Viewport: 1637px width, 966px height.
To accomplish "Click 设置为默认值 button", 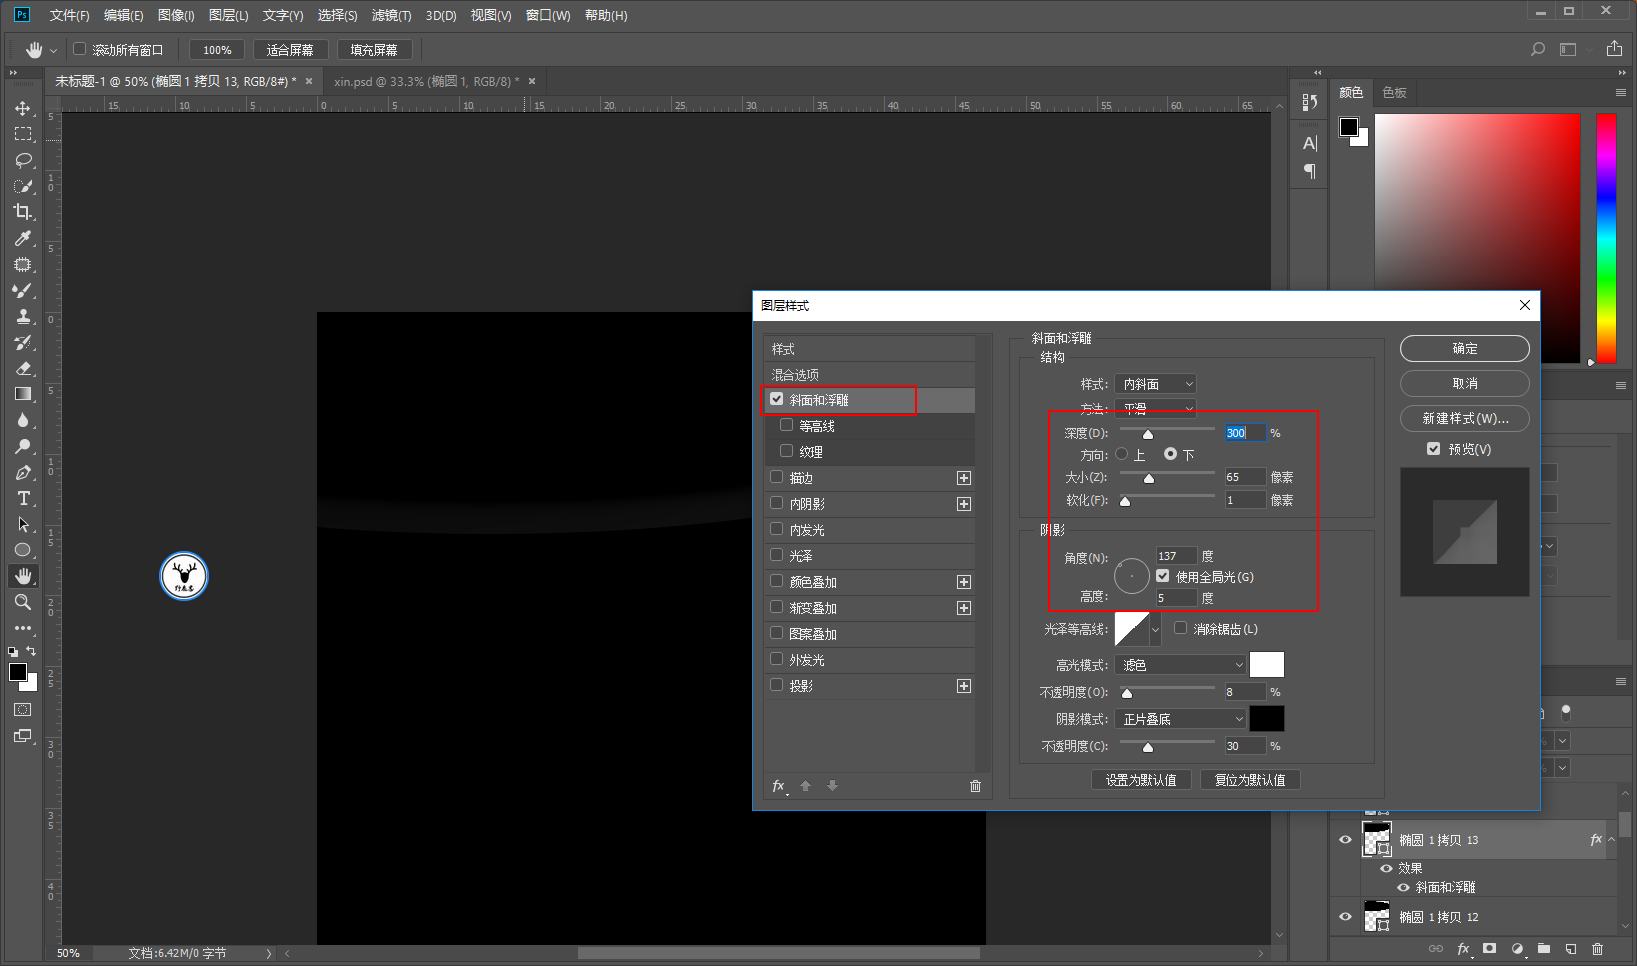I will pos(1141,780).
